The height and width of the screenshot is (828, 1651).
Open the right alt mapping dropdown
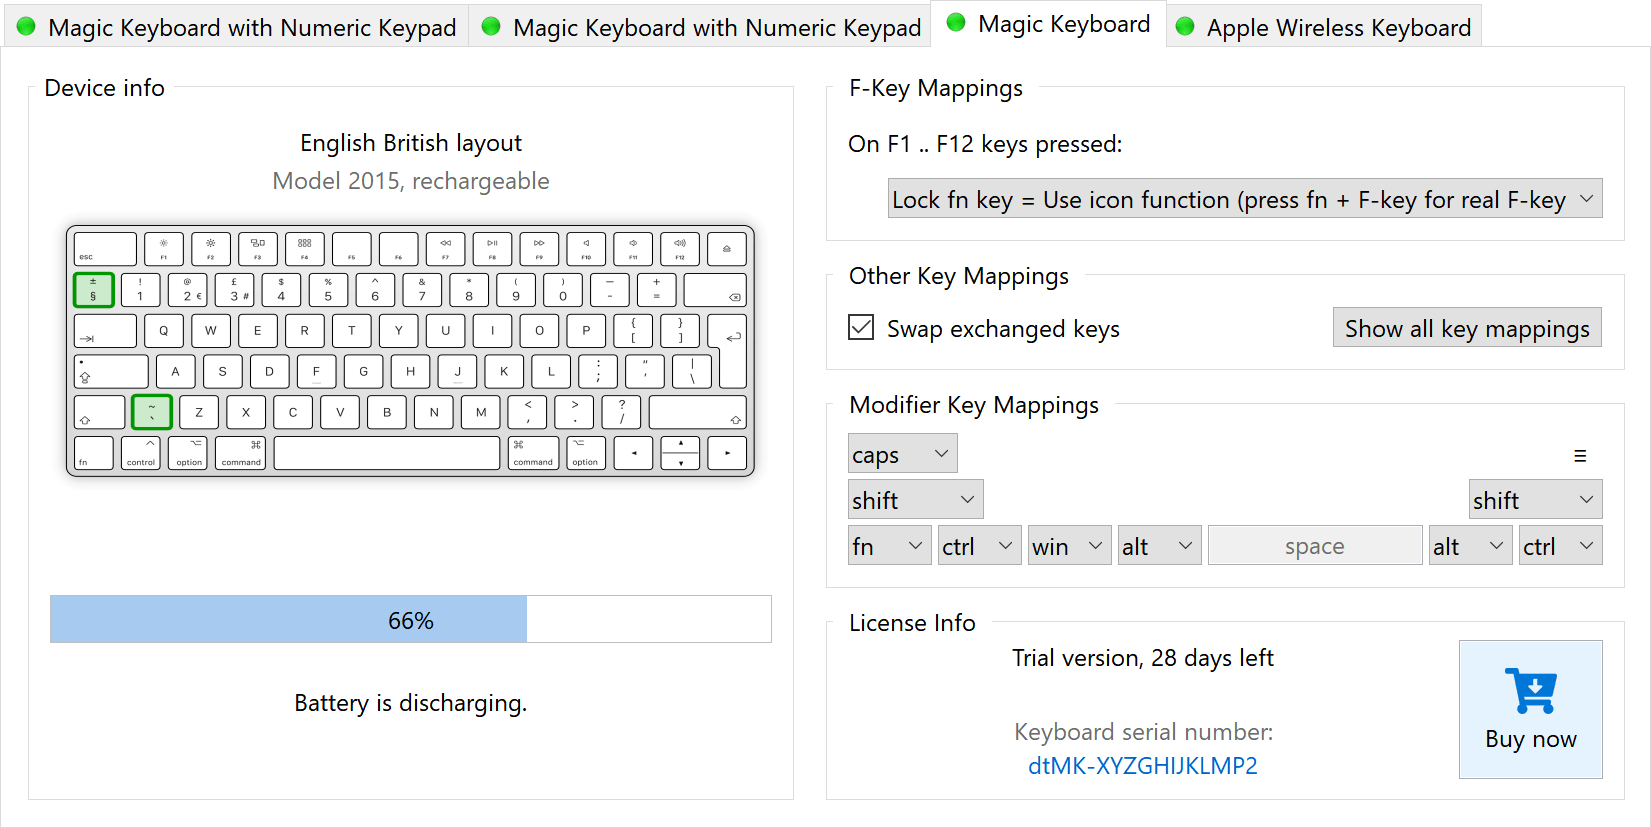click(x=1470, y=546)
